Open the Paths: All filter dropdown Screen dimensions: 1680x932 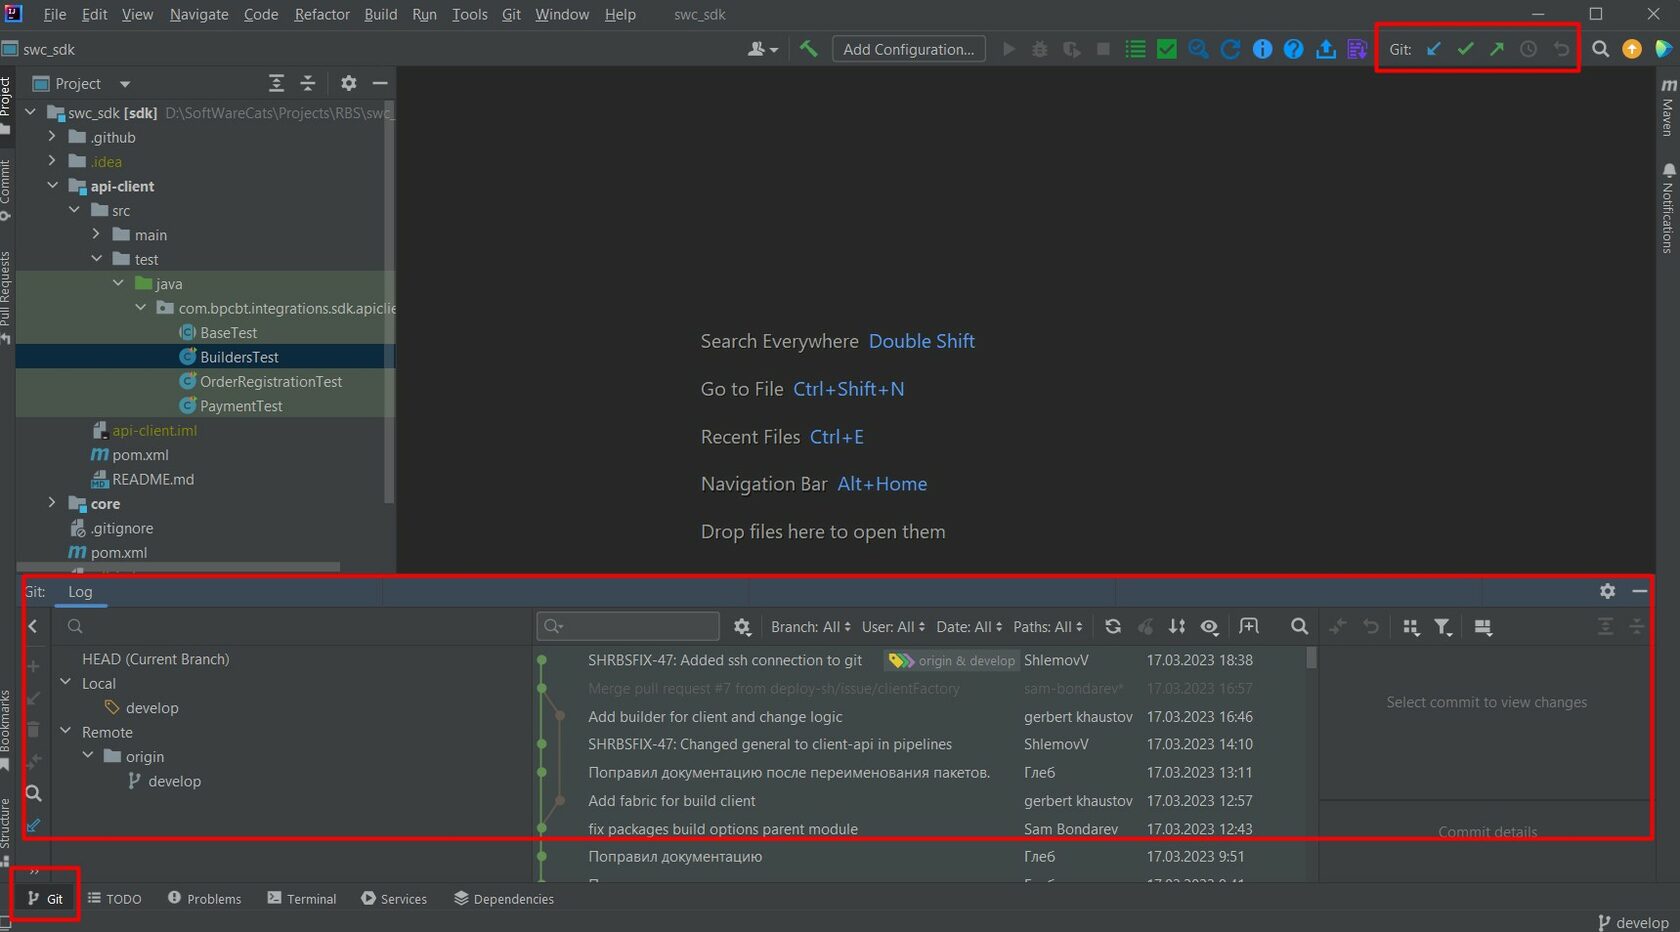tap(1048, 627)
